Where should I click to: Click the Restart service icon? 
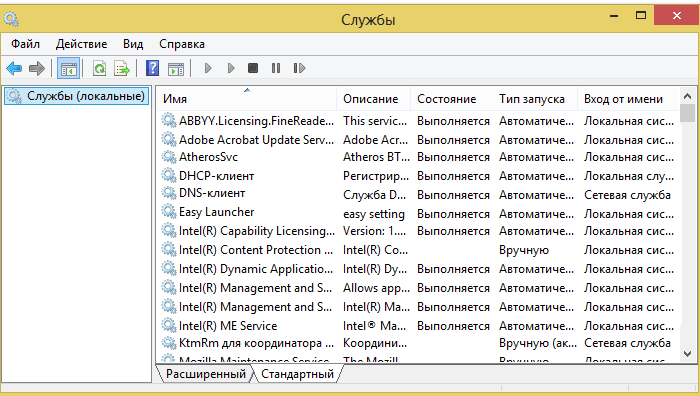pyautogui.click(x=299, y=68)
